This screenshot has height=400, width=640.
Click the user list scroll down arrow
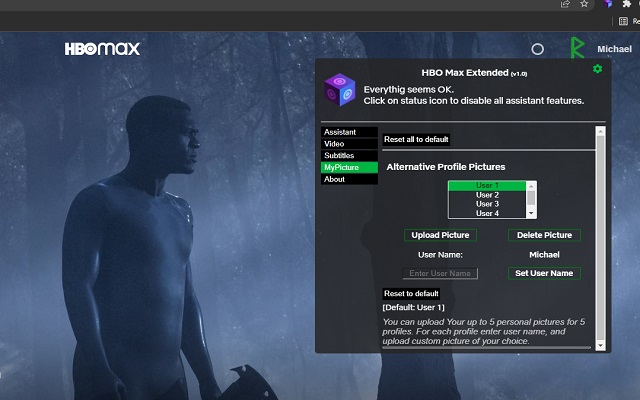click(531, 213)
